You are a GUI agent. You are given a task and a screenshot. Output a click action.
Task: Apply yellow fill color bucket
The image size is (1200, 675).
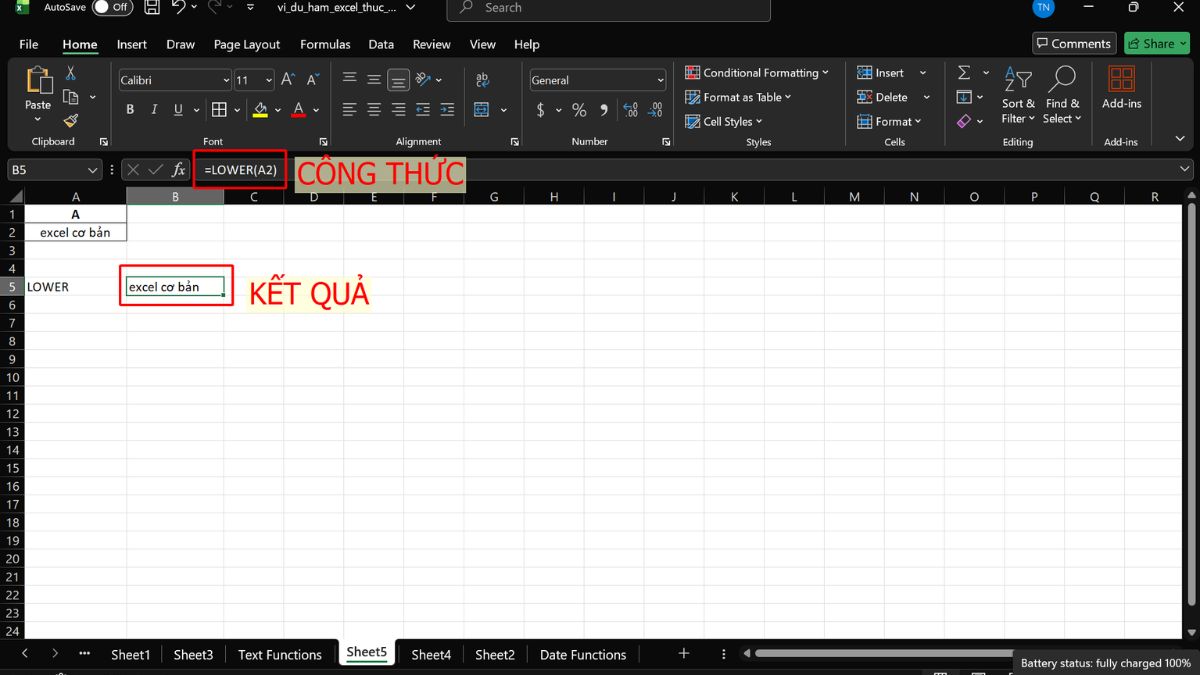[x=260, y=110]
